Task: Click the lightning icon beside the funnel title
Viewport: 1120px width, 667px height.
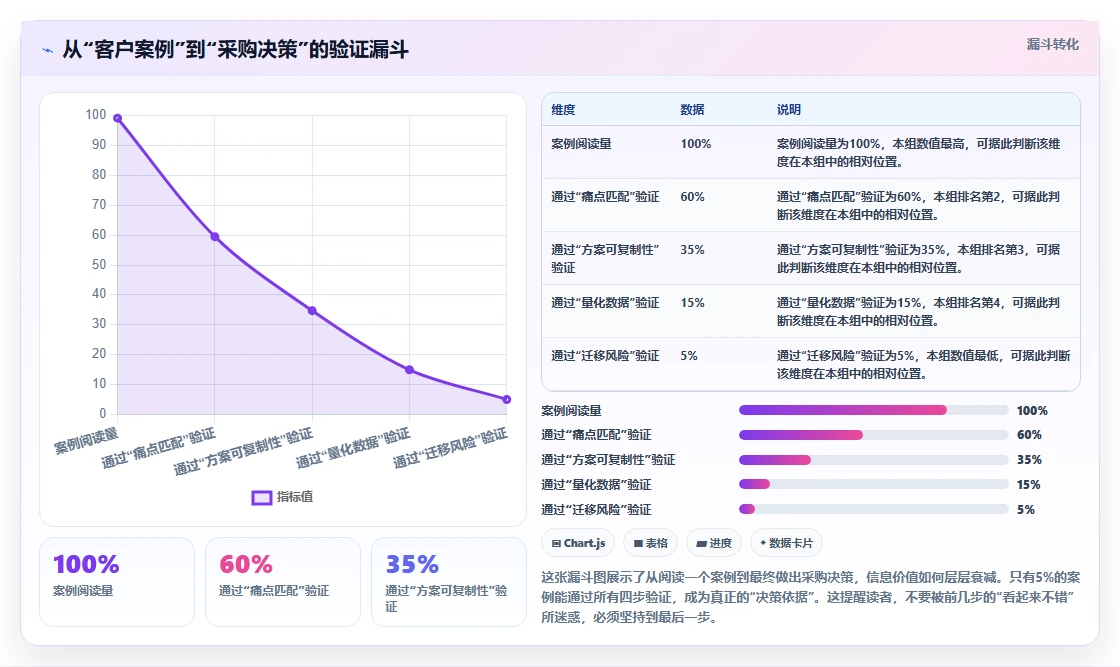Action: (x=48, y=50)
